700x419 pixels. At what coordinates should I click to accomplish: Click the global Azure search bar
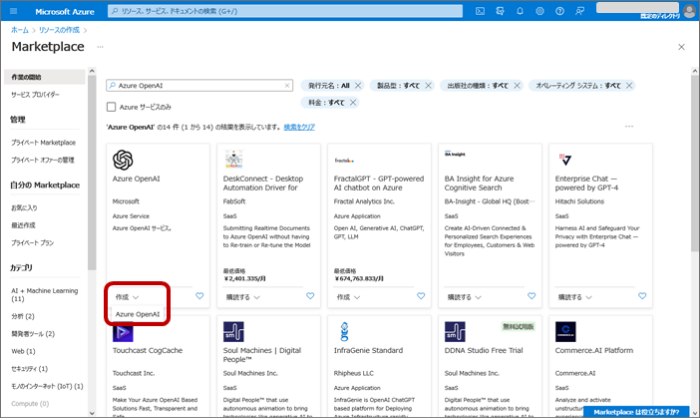(x=285, y=11)
